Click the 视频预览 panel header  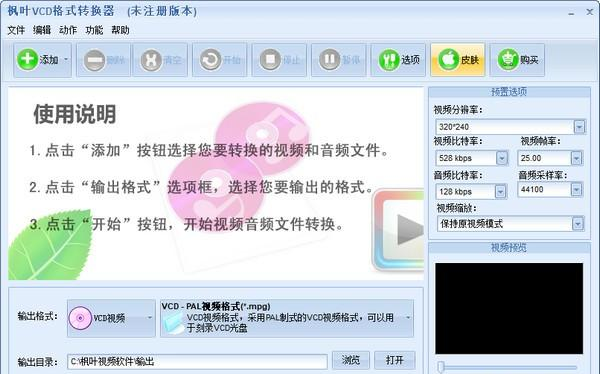tap(509, 248)
